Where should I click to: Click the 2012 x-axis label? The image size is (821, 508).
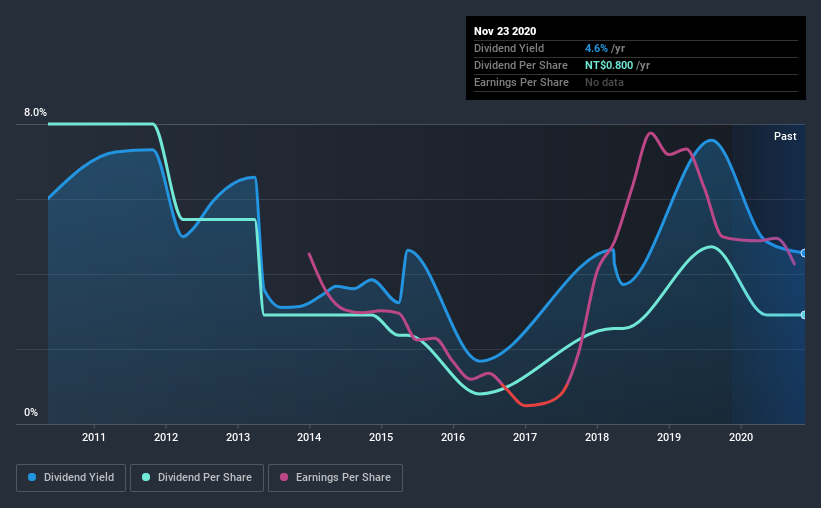(x=166, y=437)
